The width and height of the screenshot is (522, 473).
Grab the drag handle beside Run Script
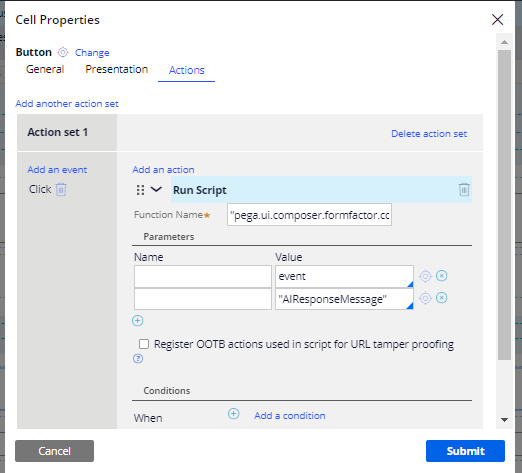coord(140,190)
